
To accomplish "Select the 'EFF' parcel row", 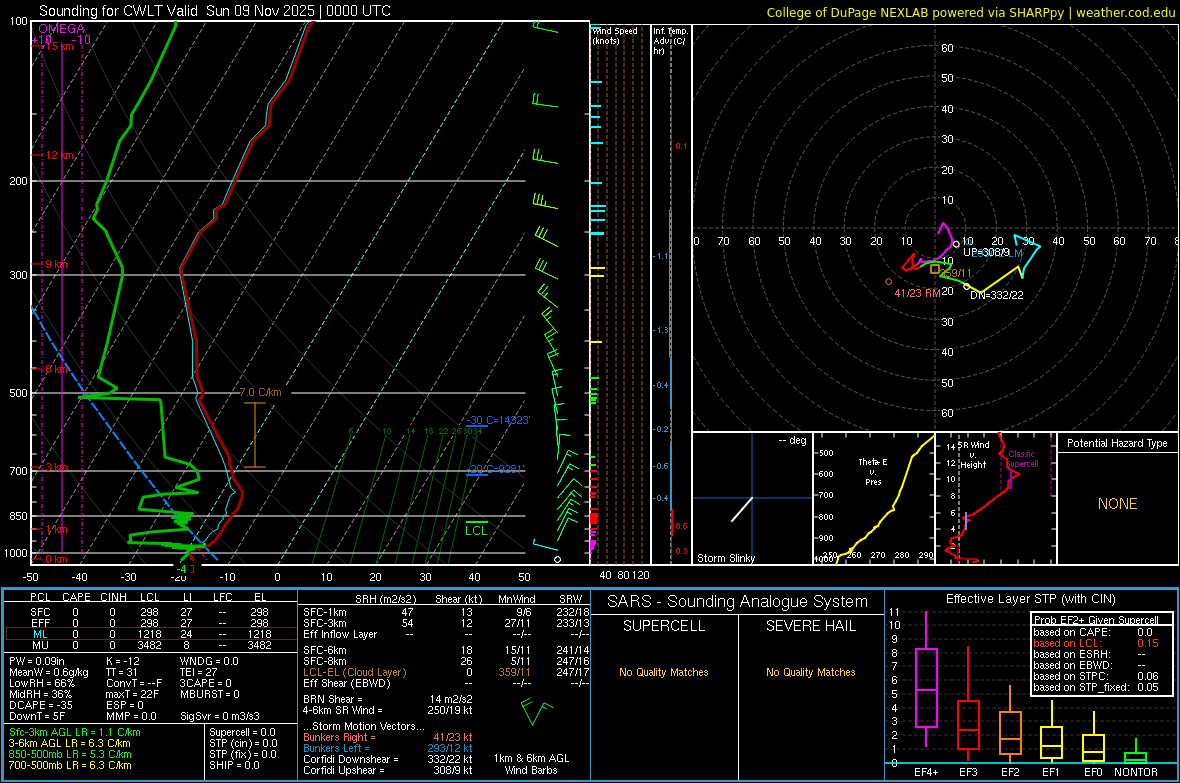I will 151,623.
